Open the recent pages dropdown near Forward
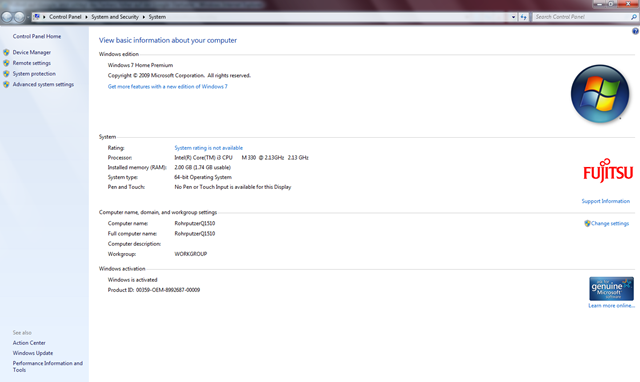Screen dimensions: 640x382 pos(28,17)
